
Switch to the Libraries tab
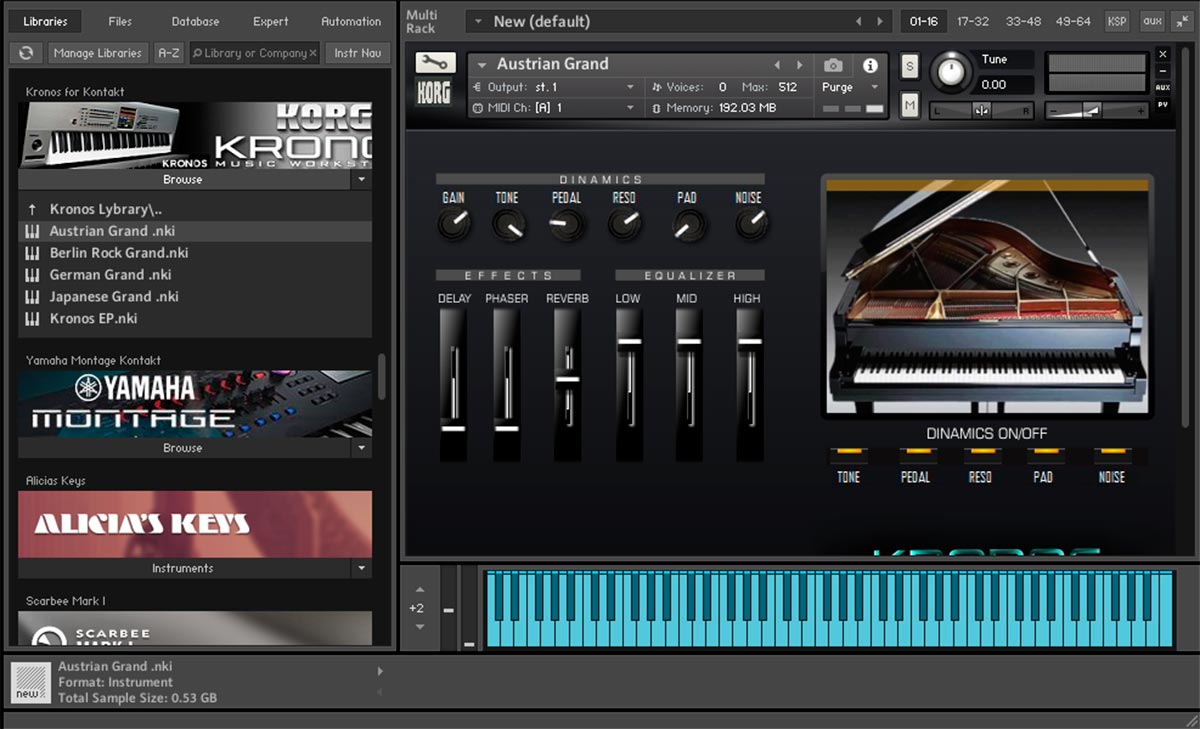[x=45, y=21]
